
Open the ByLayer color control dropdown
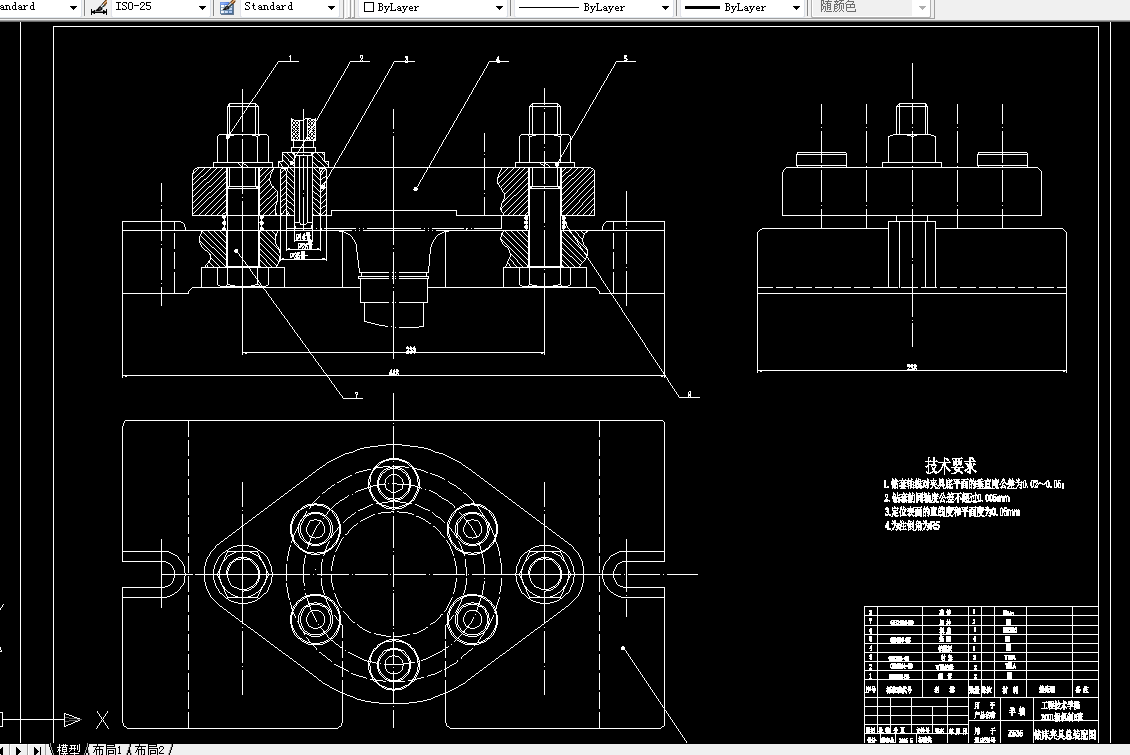[499, 8]
